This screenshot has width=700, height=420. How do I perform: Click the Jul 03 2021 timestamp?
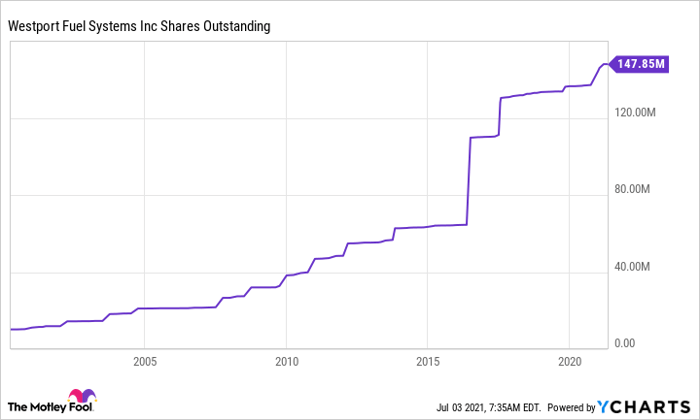pyautogui.click(x=488, y=407)
